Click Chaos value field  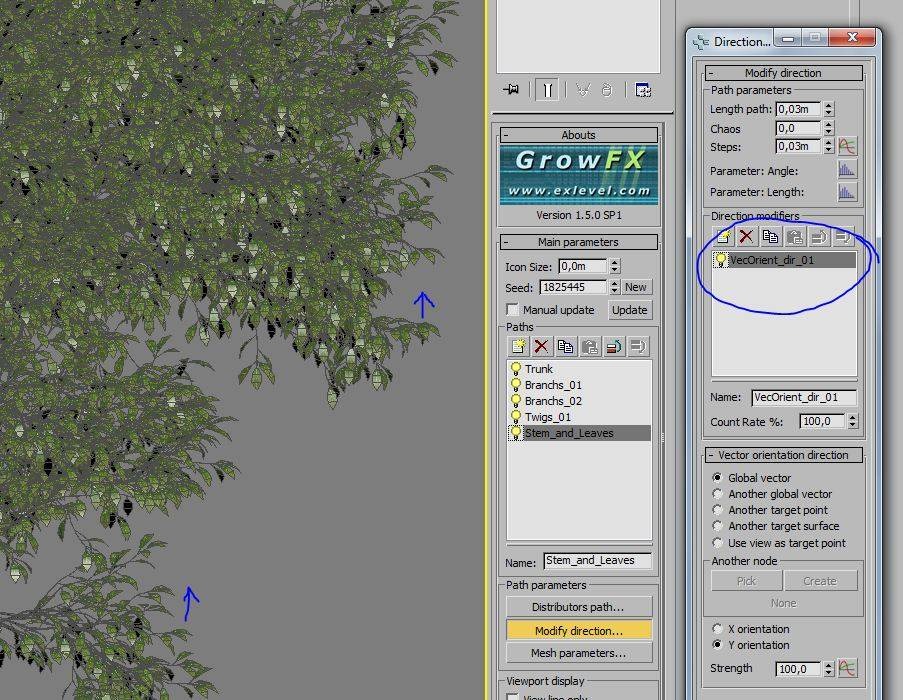pos(798,128)
